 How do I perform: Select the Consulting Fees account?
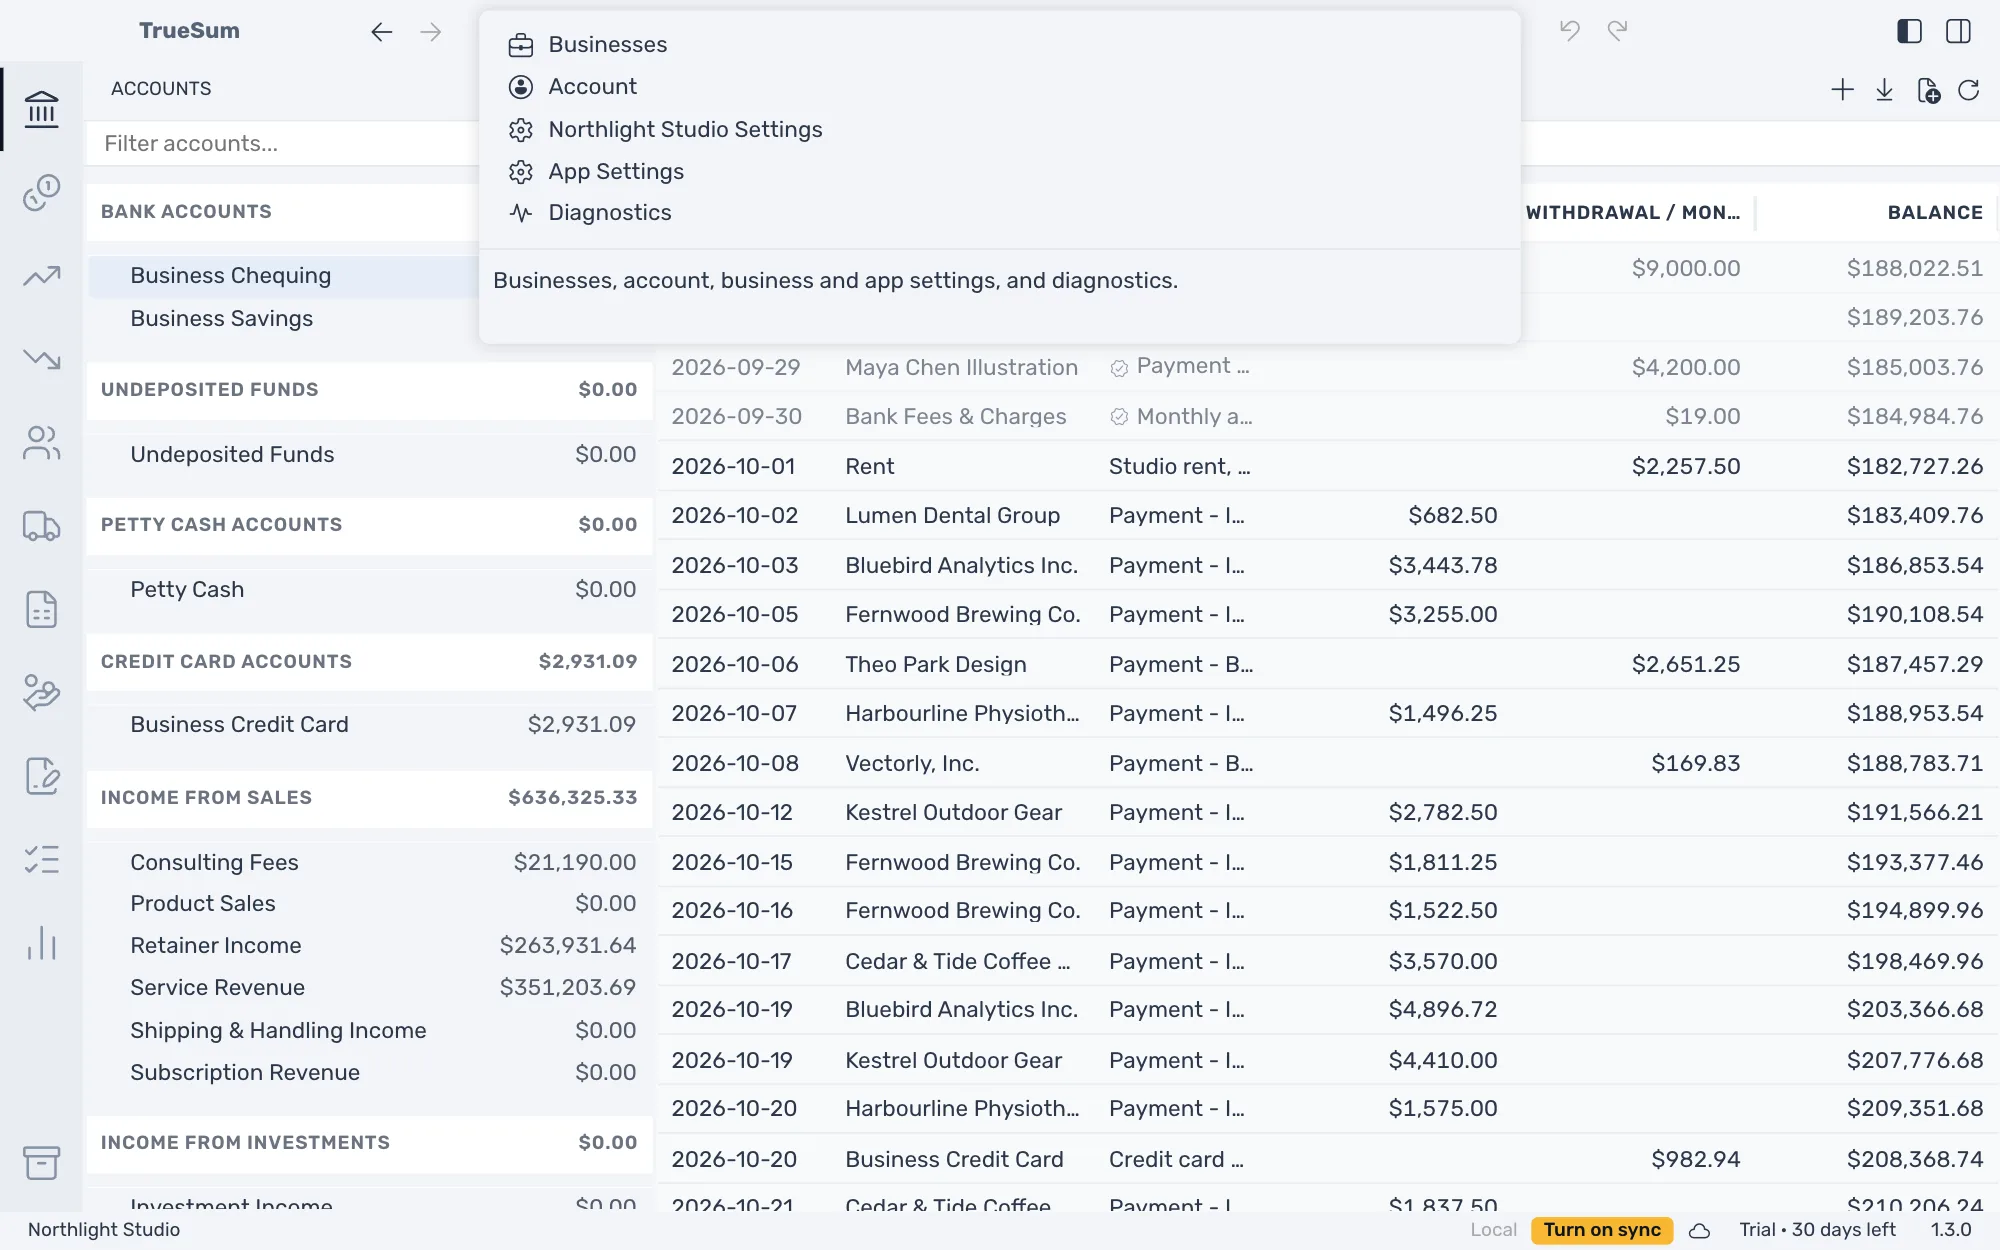[369, 862]
